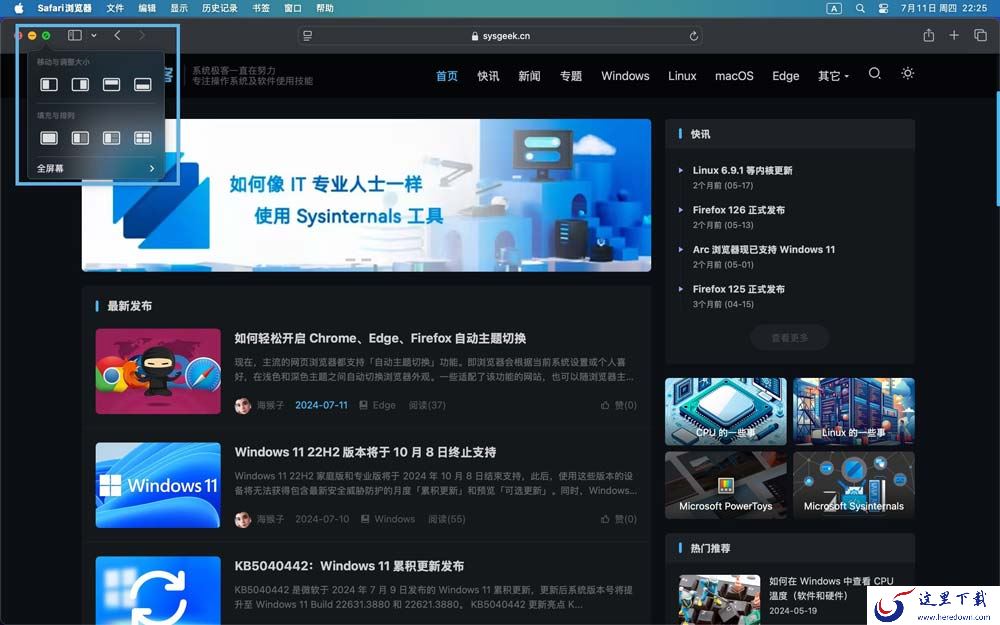Viewport: 1000px width, 625px height.
Task: Open the Edge nav category
Action: [x=786, y=76]
